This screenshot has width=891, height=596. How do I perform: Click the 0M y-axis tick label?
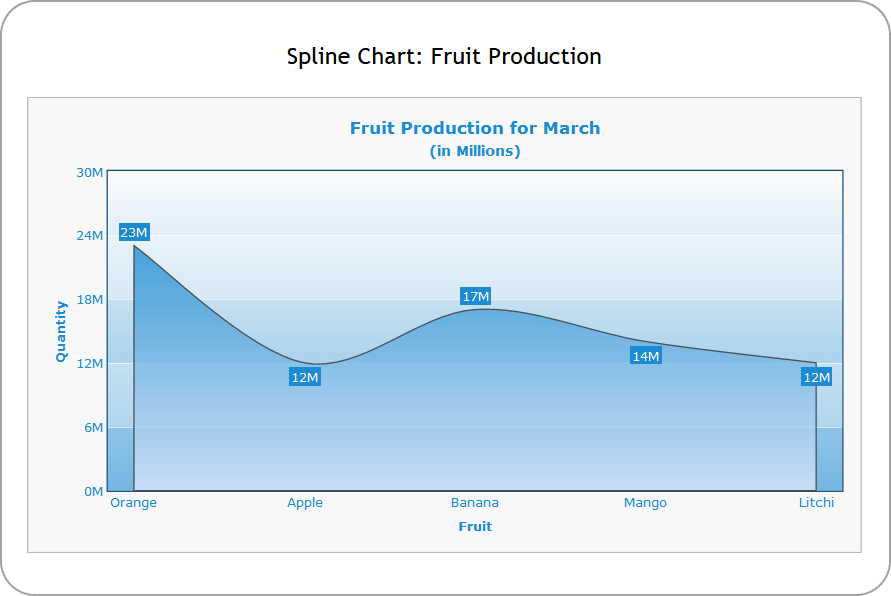[x=93, y=491]
